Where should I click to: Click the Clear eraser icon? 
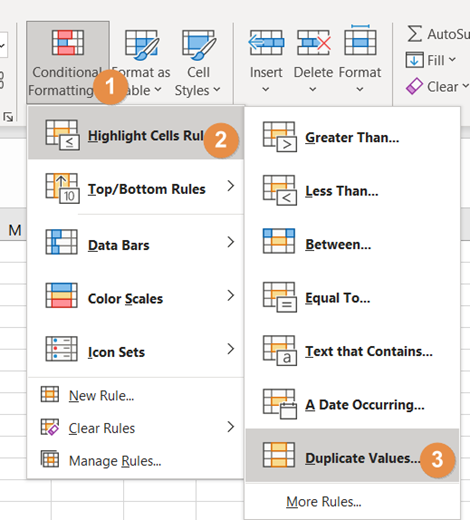[x=414, y=86]
